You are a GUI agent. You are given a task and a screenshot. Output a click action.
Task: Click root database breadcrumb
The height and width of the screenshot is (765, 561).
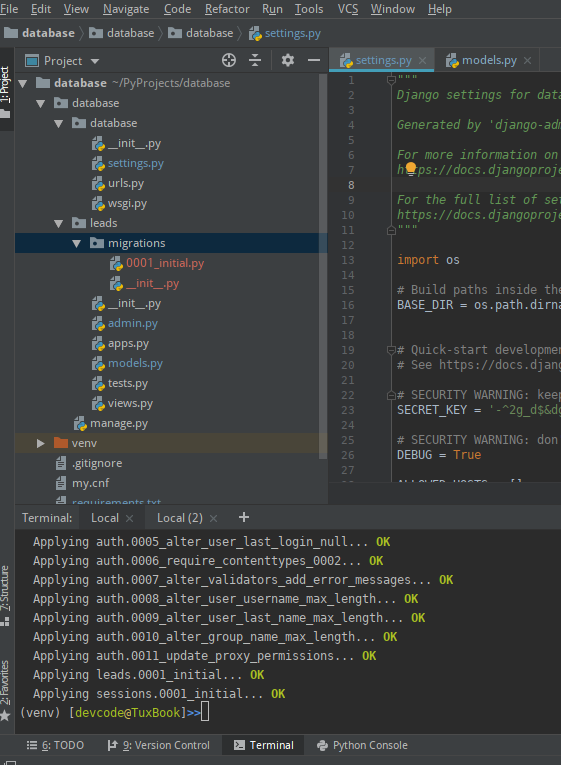coord(39,33)
